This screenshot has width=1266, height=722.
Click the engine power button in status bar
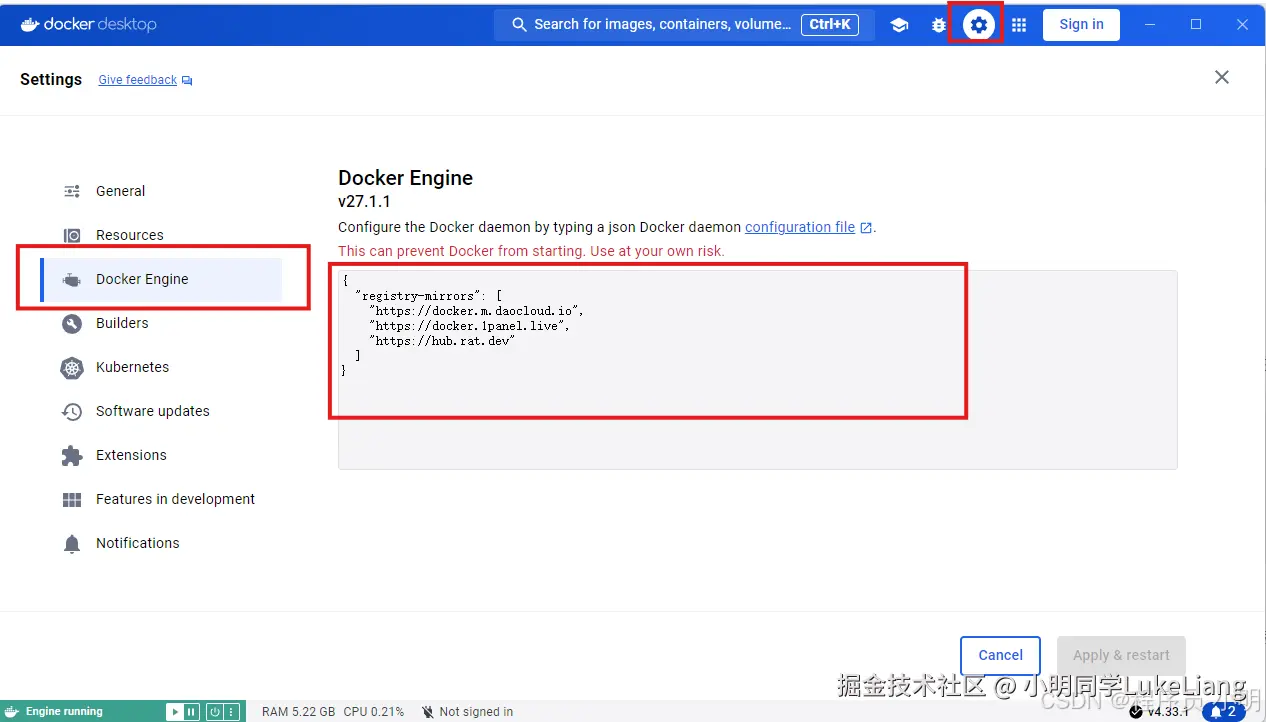pyautogui.click(x=215, y=712)
